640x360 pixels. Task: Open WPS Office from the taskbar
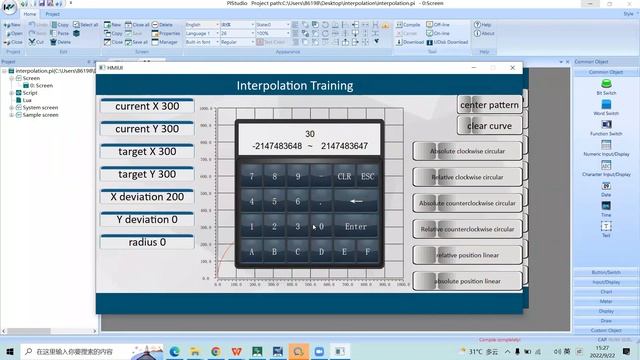[236, 351]
